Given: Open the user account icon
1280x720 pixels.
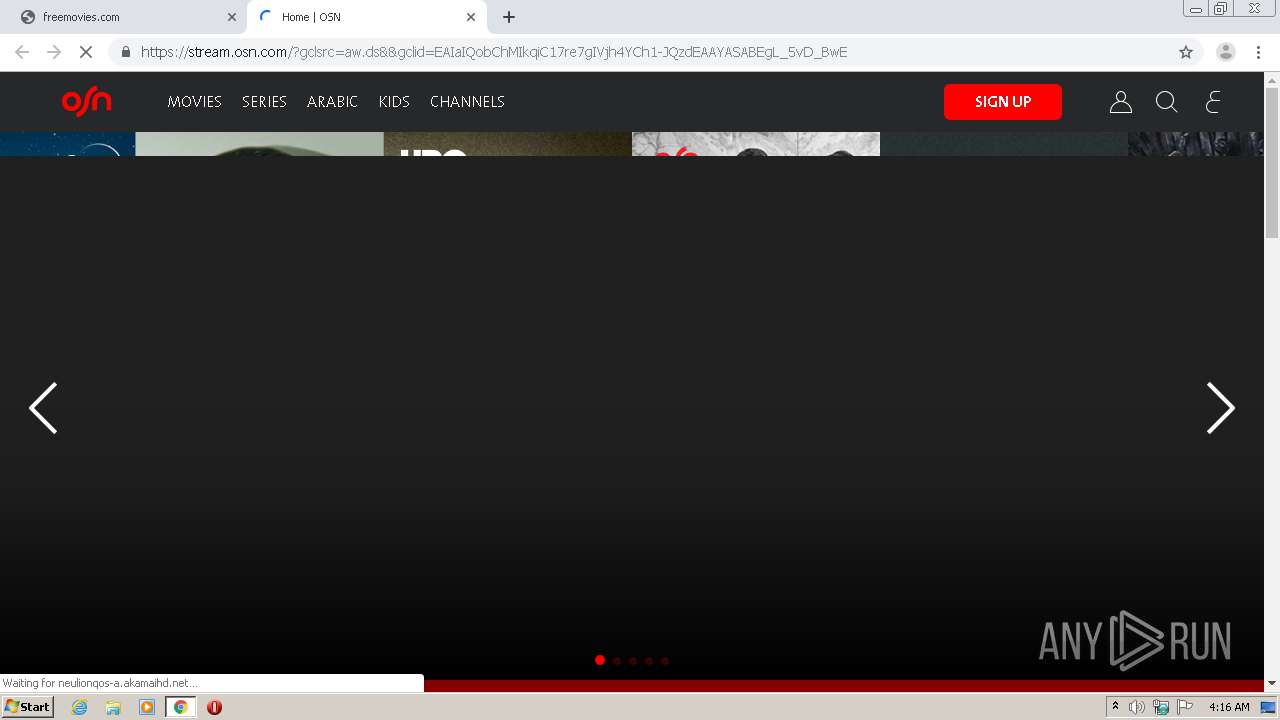Looking at the screenshot, I should click(x=1121, y=102).
